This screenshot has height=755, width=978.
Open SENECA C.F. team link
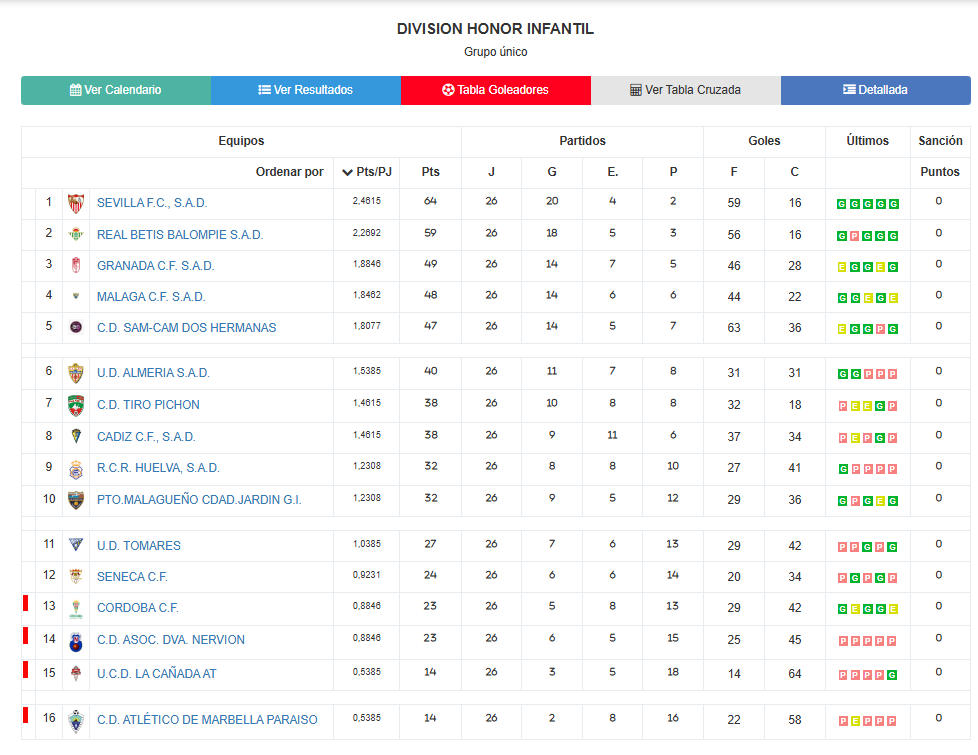132,577
